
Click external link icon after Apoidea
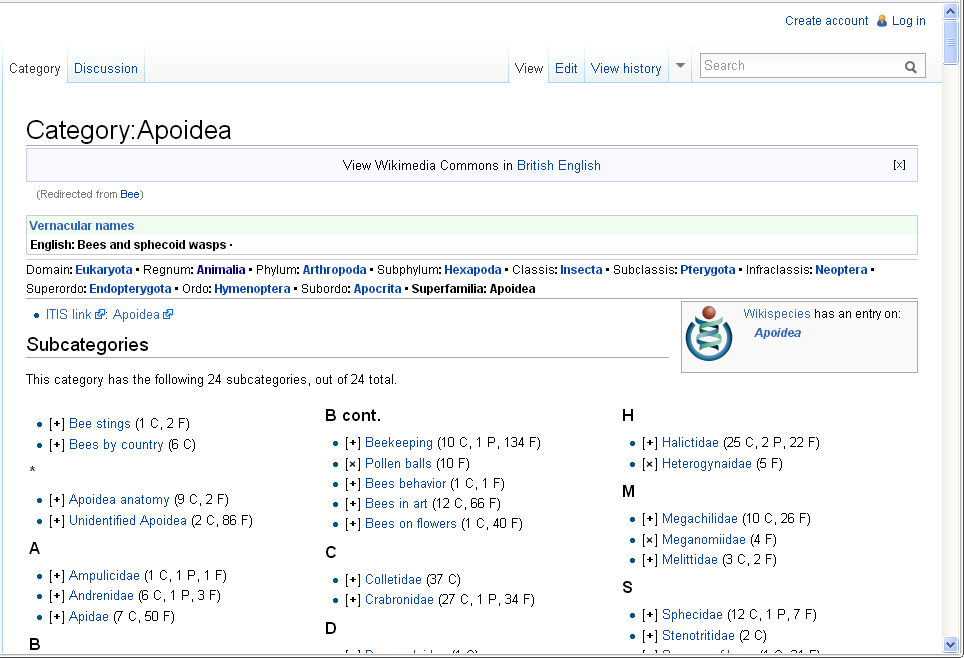[x=168, y=315]
